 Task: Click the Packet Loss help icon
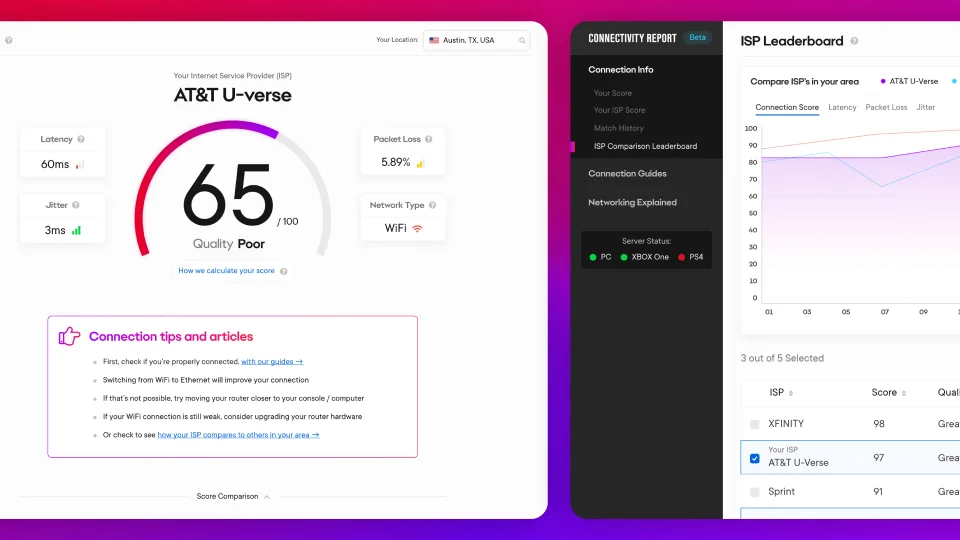pyautogui.click(x=427, y=140)
